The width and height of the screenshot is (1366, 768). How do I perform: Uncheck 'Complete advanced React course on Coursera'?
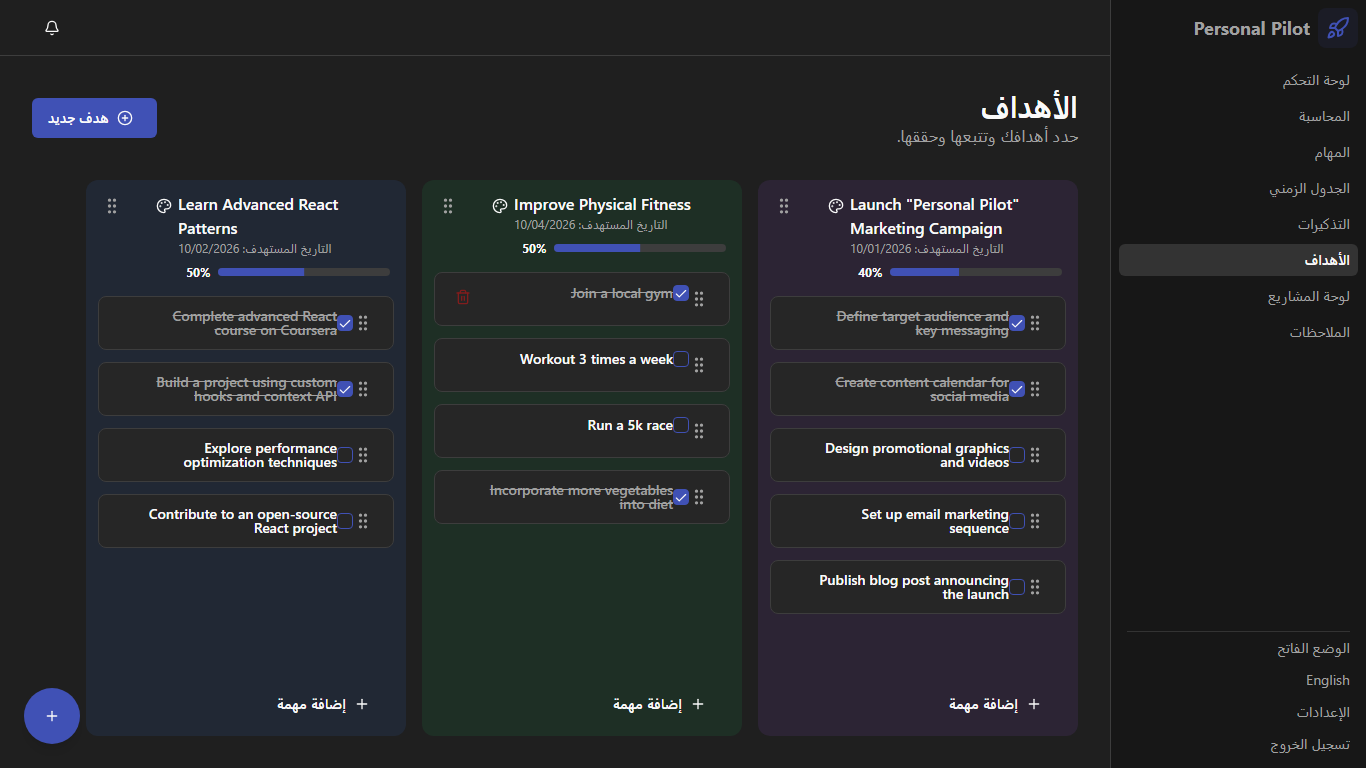coord(345,323)
